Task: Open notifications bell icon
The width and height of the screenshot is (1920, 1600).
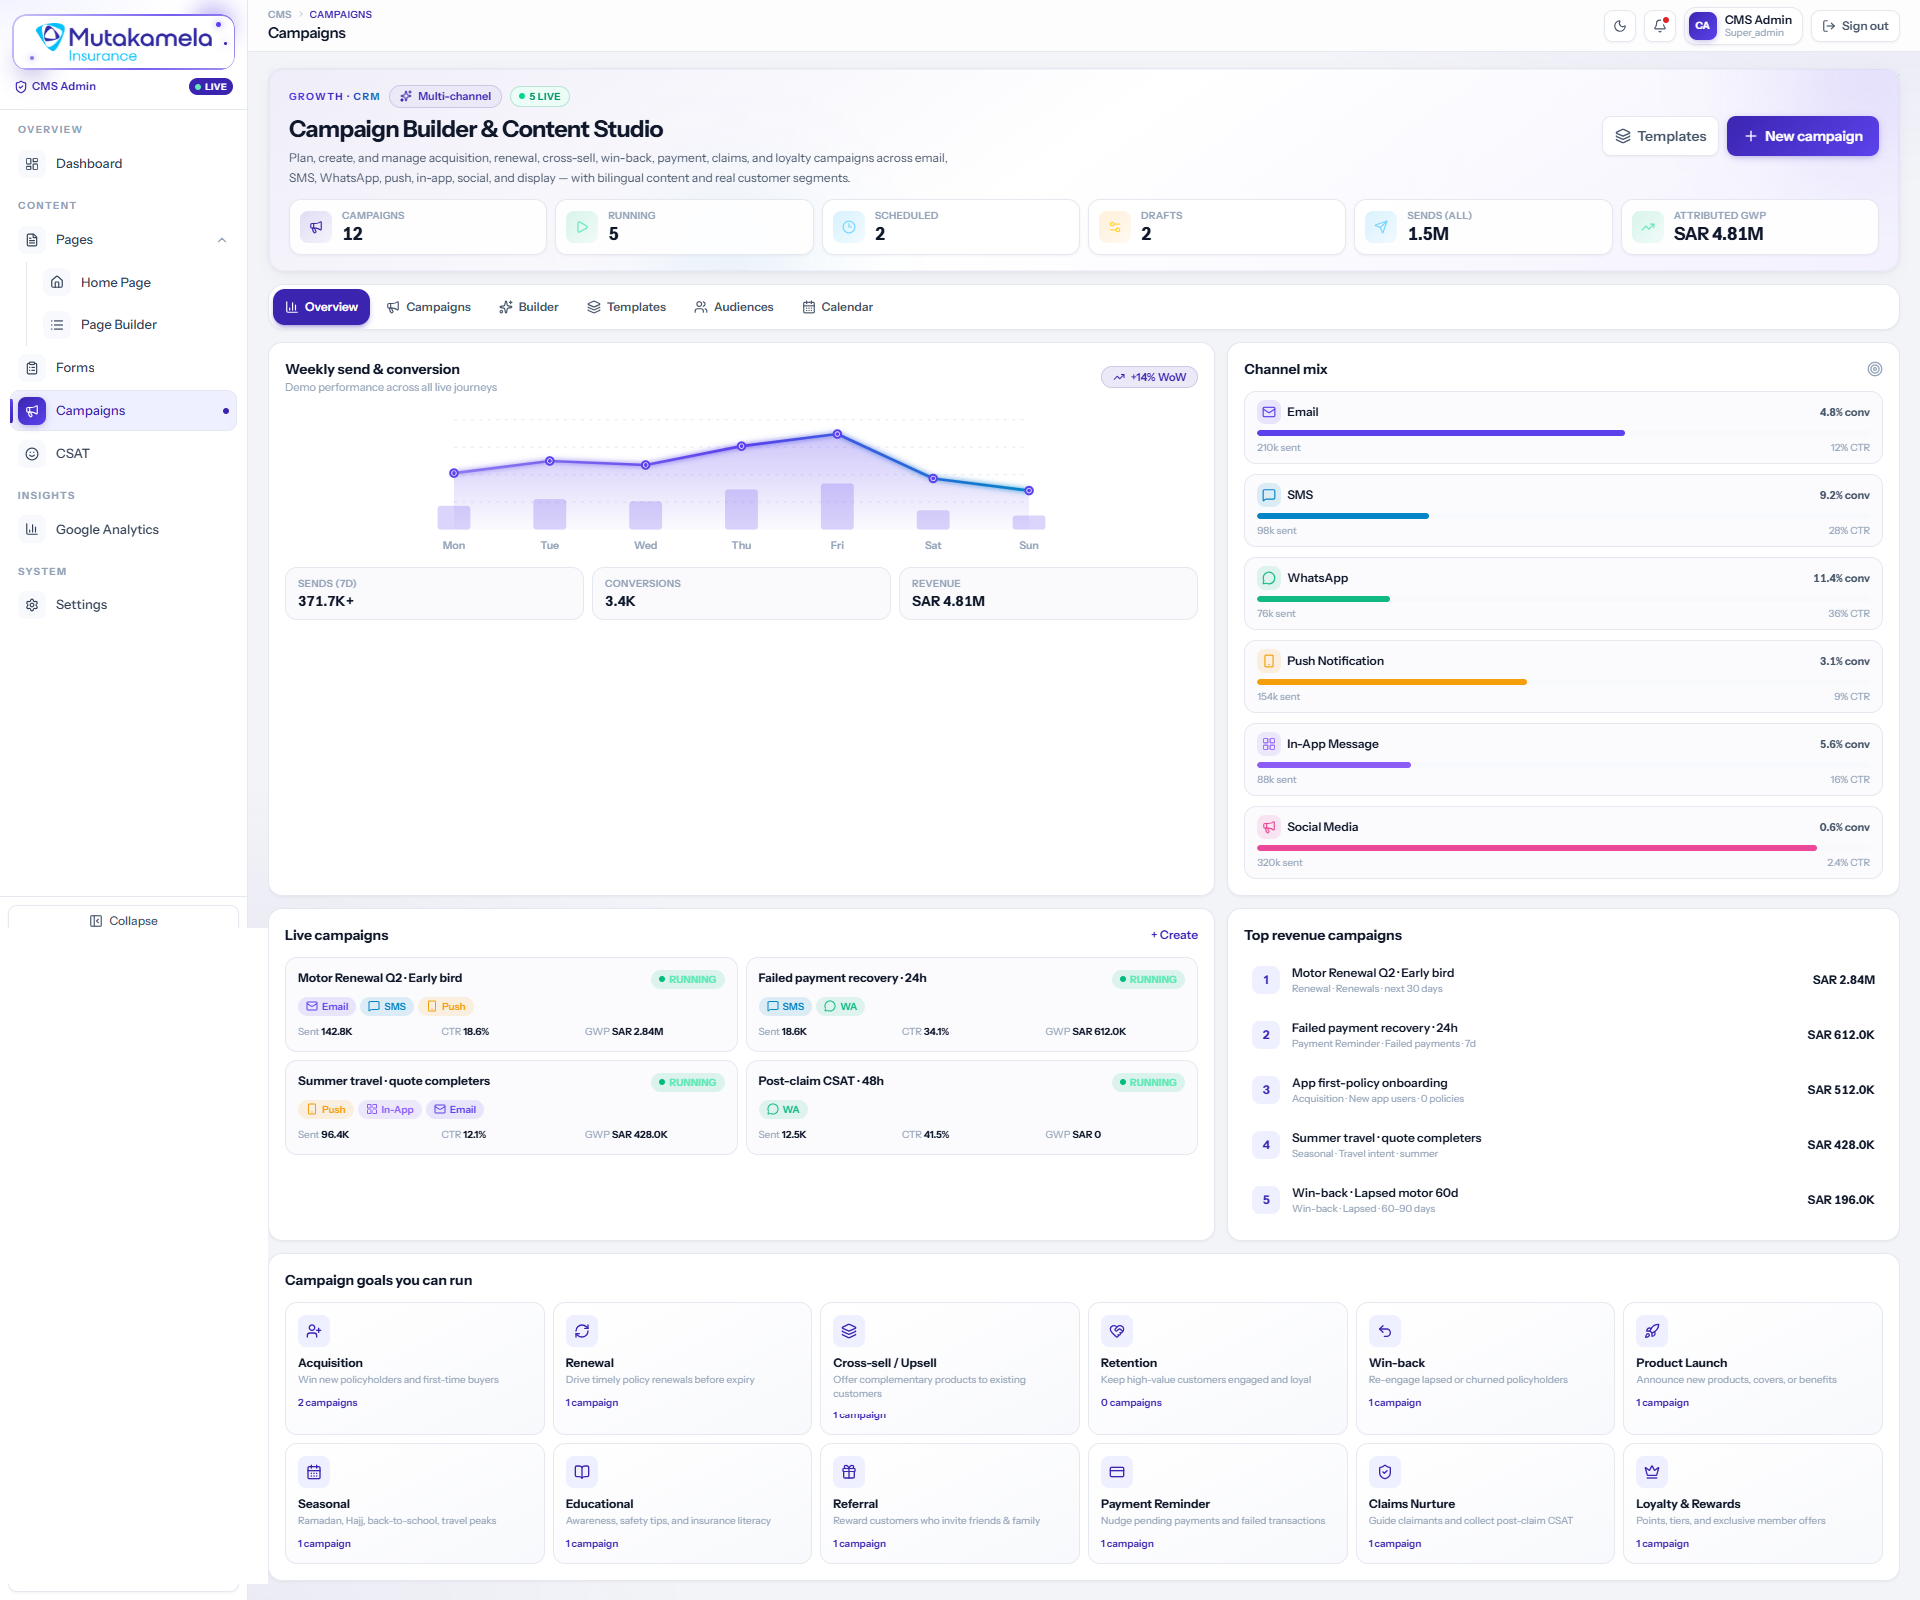Action: [1660, 26]
